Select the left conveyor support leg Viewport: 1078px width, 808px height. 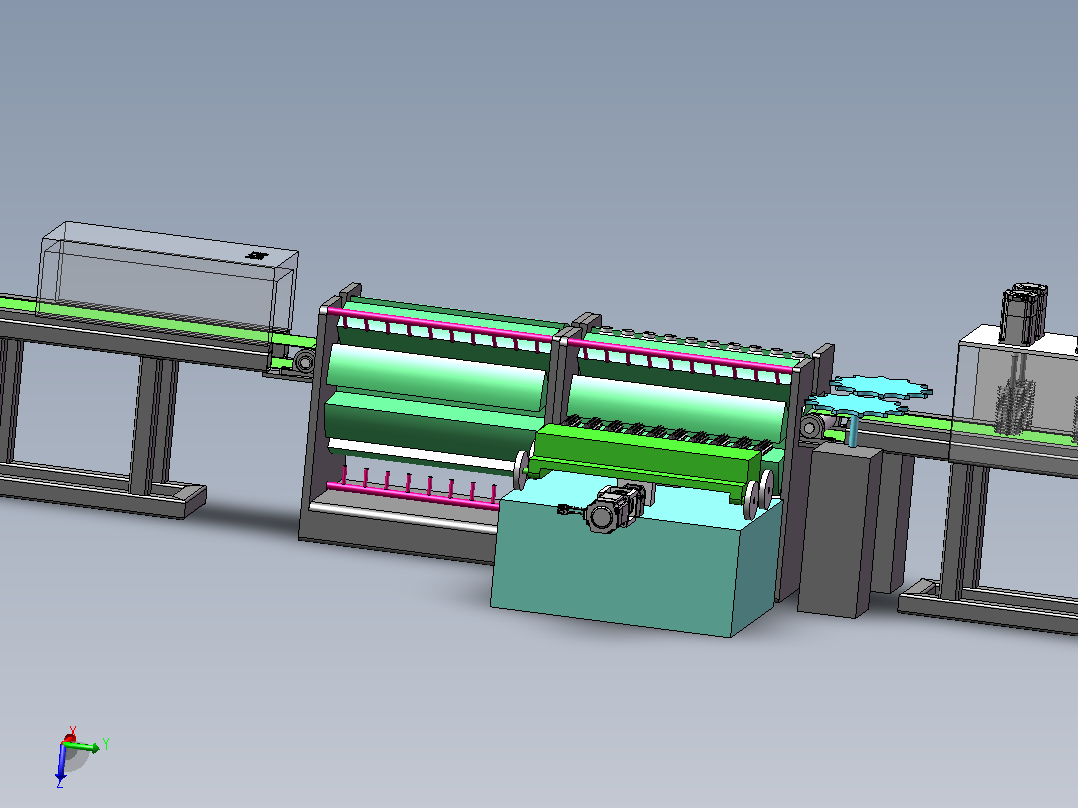click(154, 428)
